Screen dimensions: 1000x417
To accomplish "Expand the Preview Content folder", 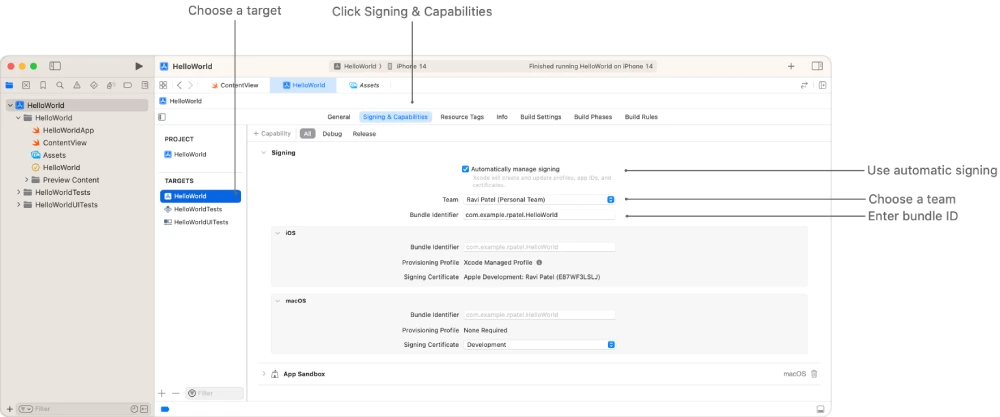I will 27,180.
